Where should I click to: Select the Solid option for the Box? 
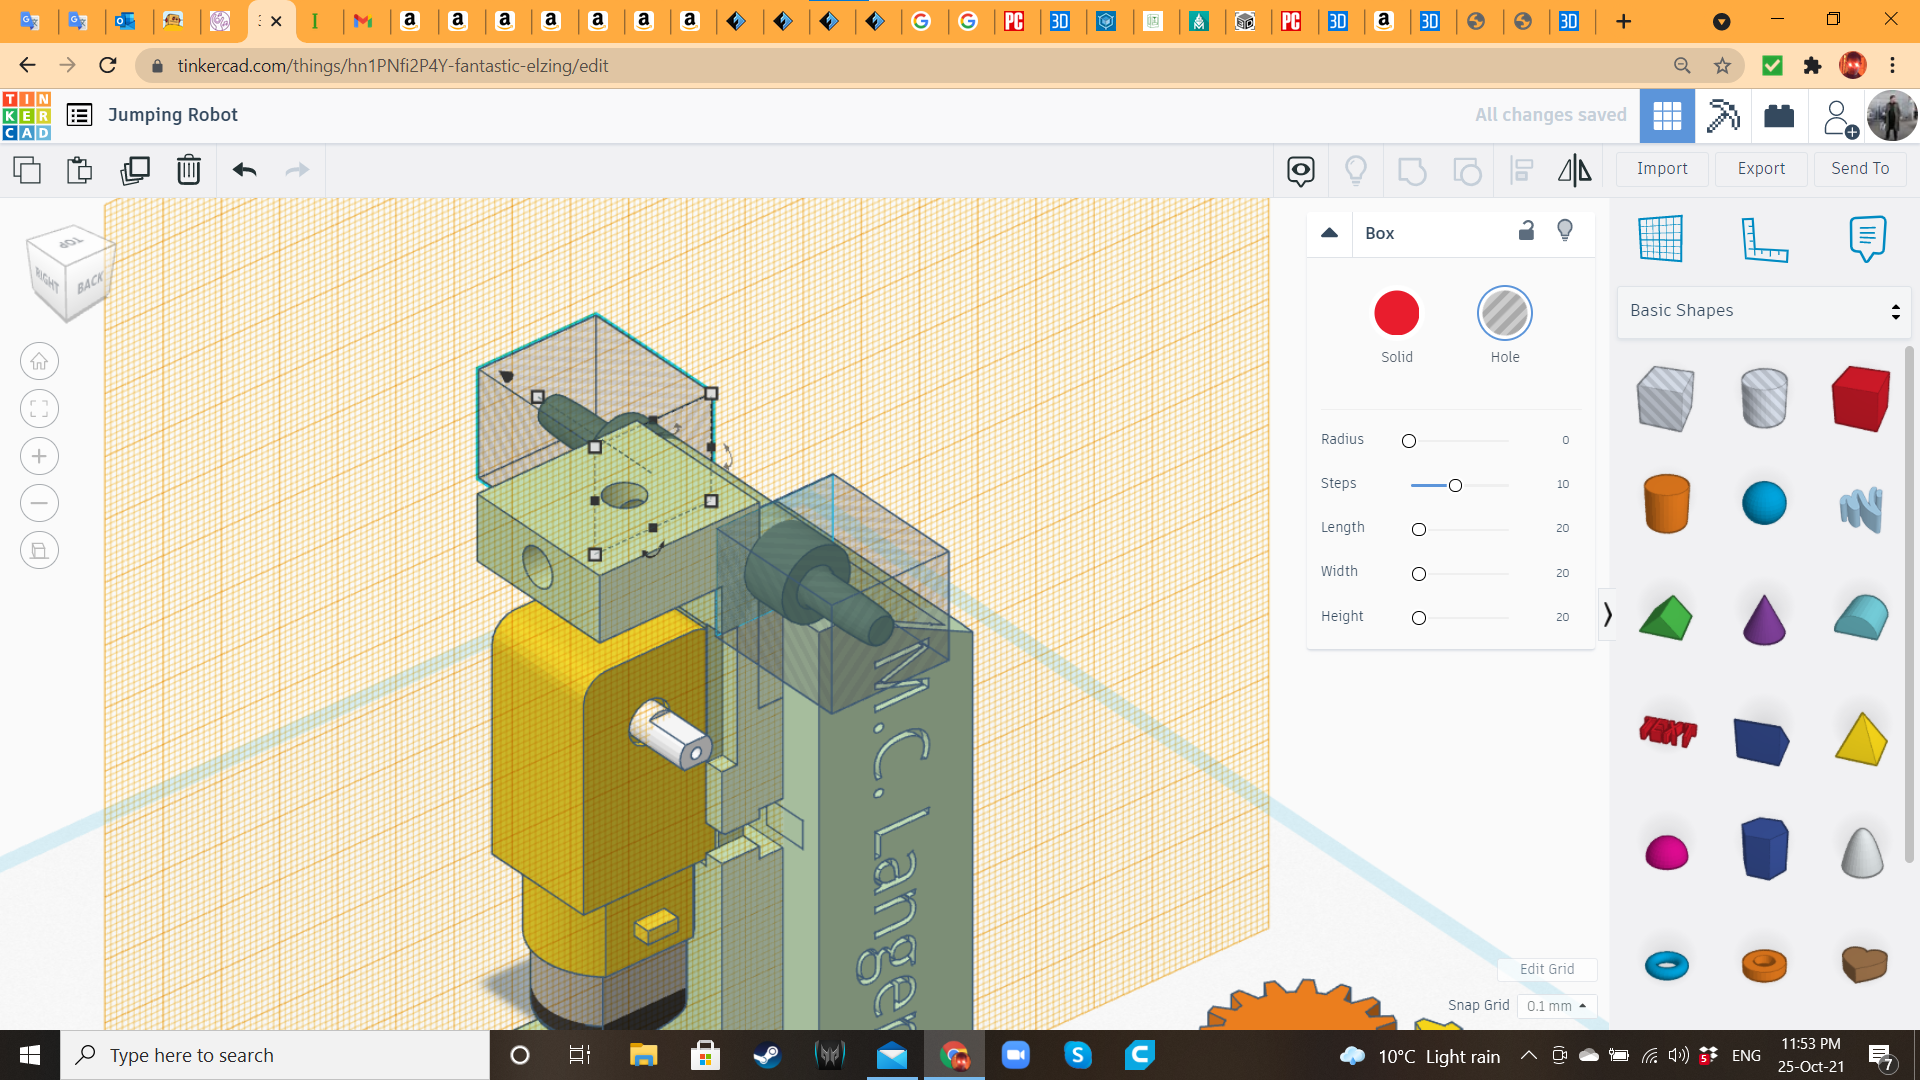pyautogui.click(x=1396, y=312)
